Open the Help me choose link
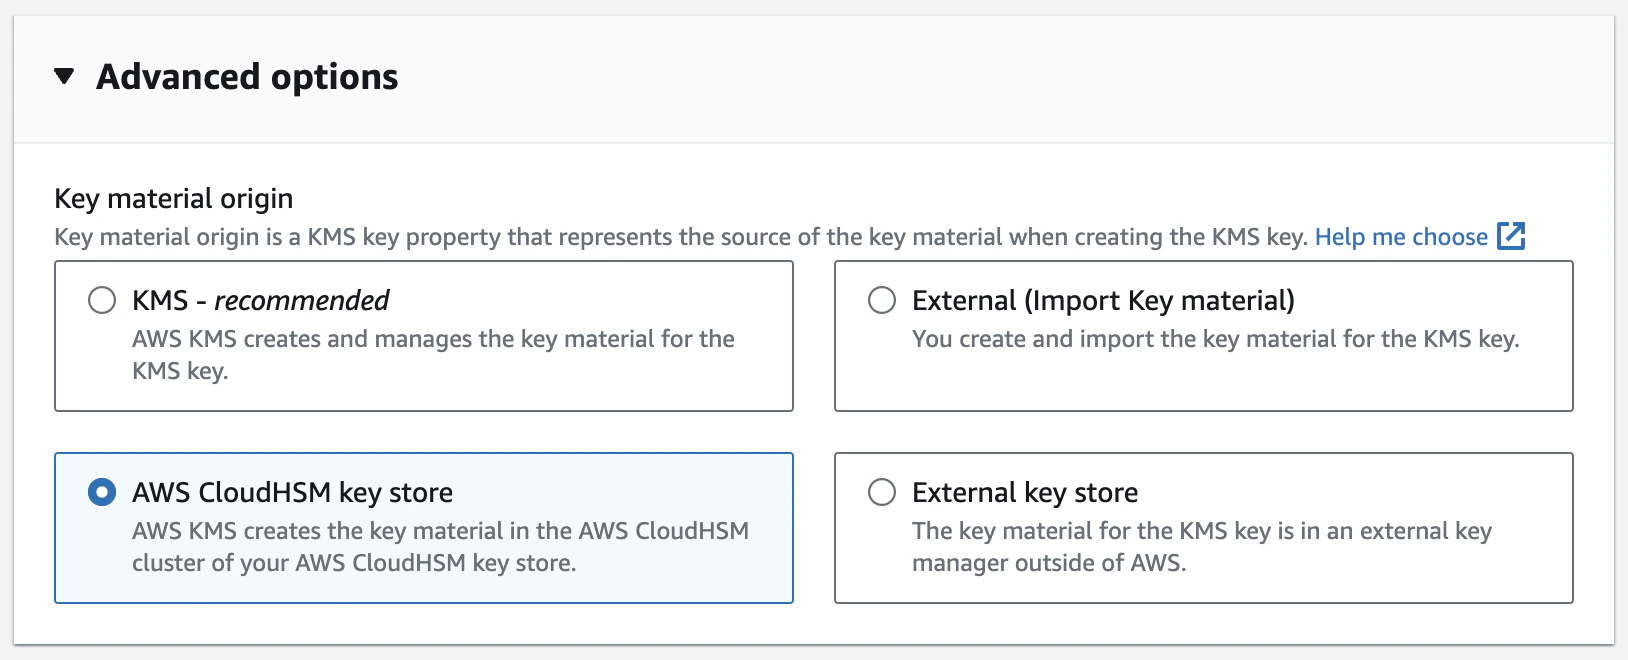 pyautogui.click(x=1401, y=237)
